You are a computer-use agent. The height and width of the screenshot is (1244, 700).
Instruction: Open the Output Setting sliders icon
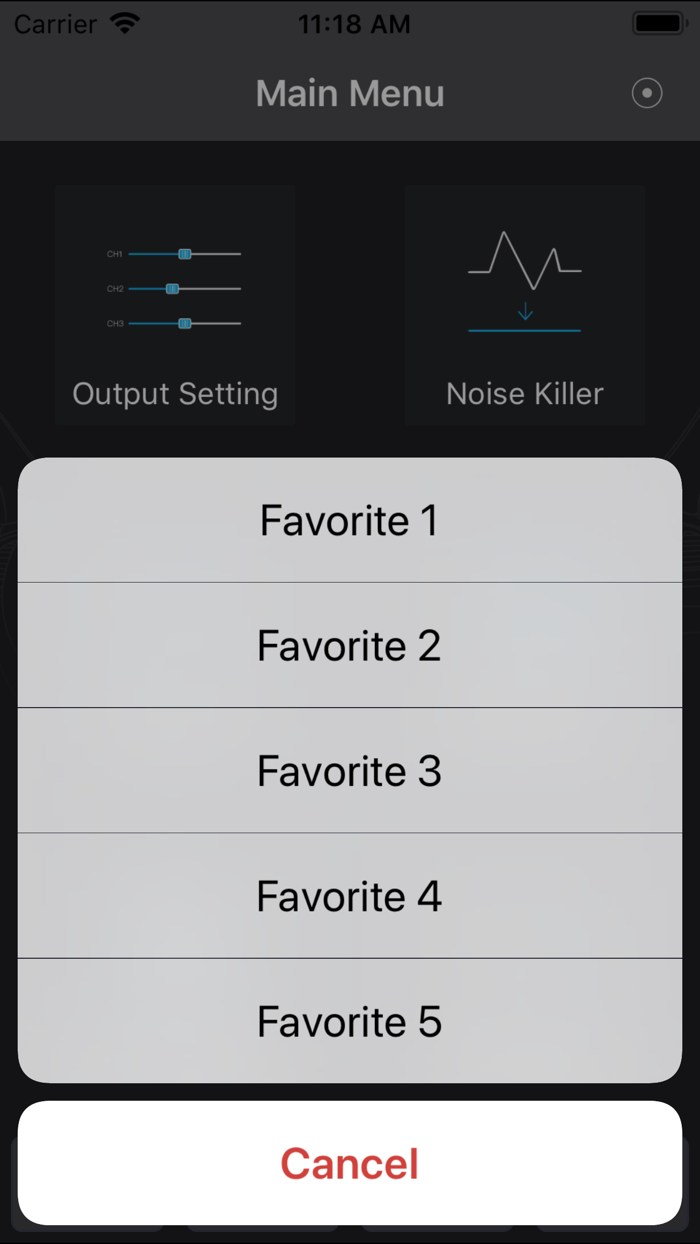pyautogui.click(x=175, y=288)
